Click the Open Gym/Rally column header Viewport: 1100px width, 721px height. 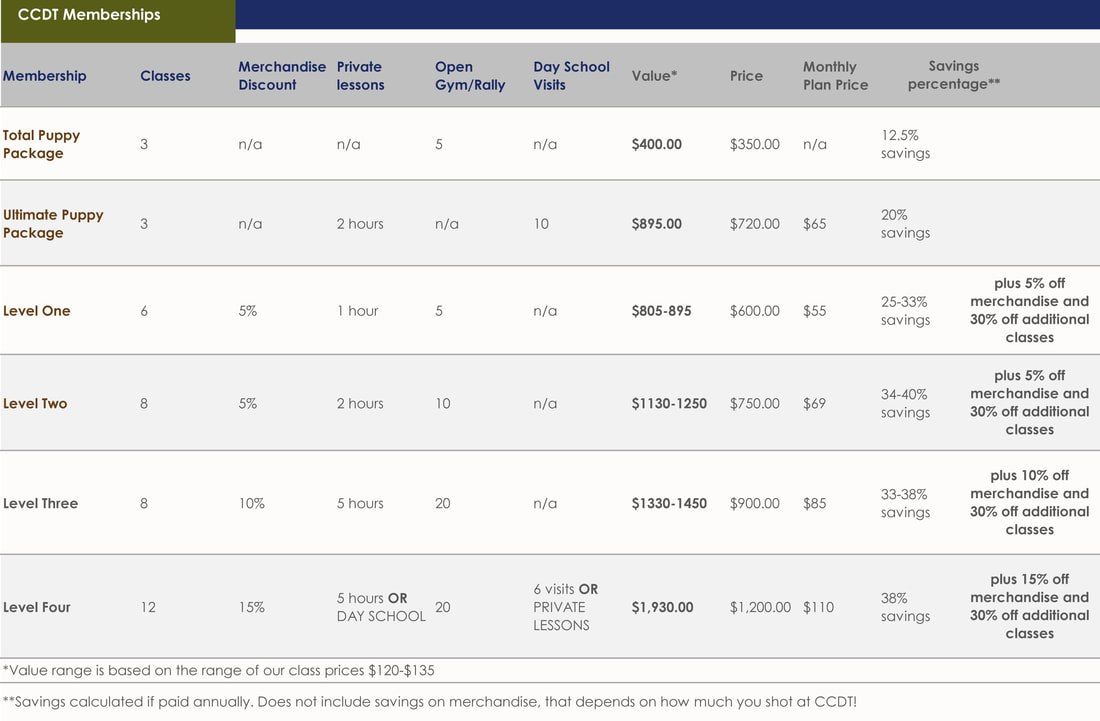coord(470,76)
